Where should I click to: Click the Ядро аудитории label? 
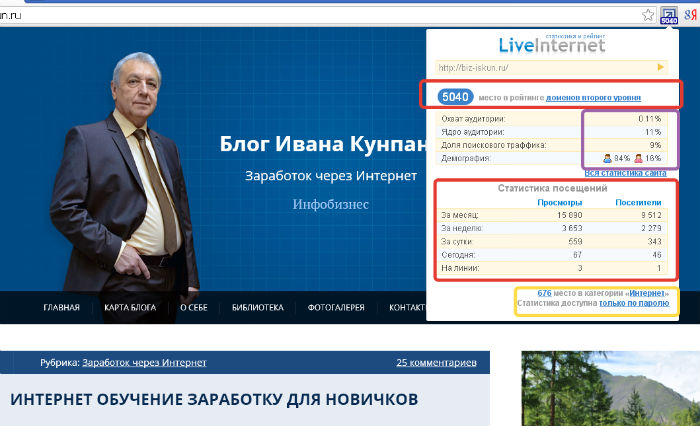[472, 132]
